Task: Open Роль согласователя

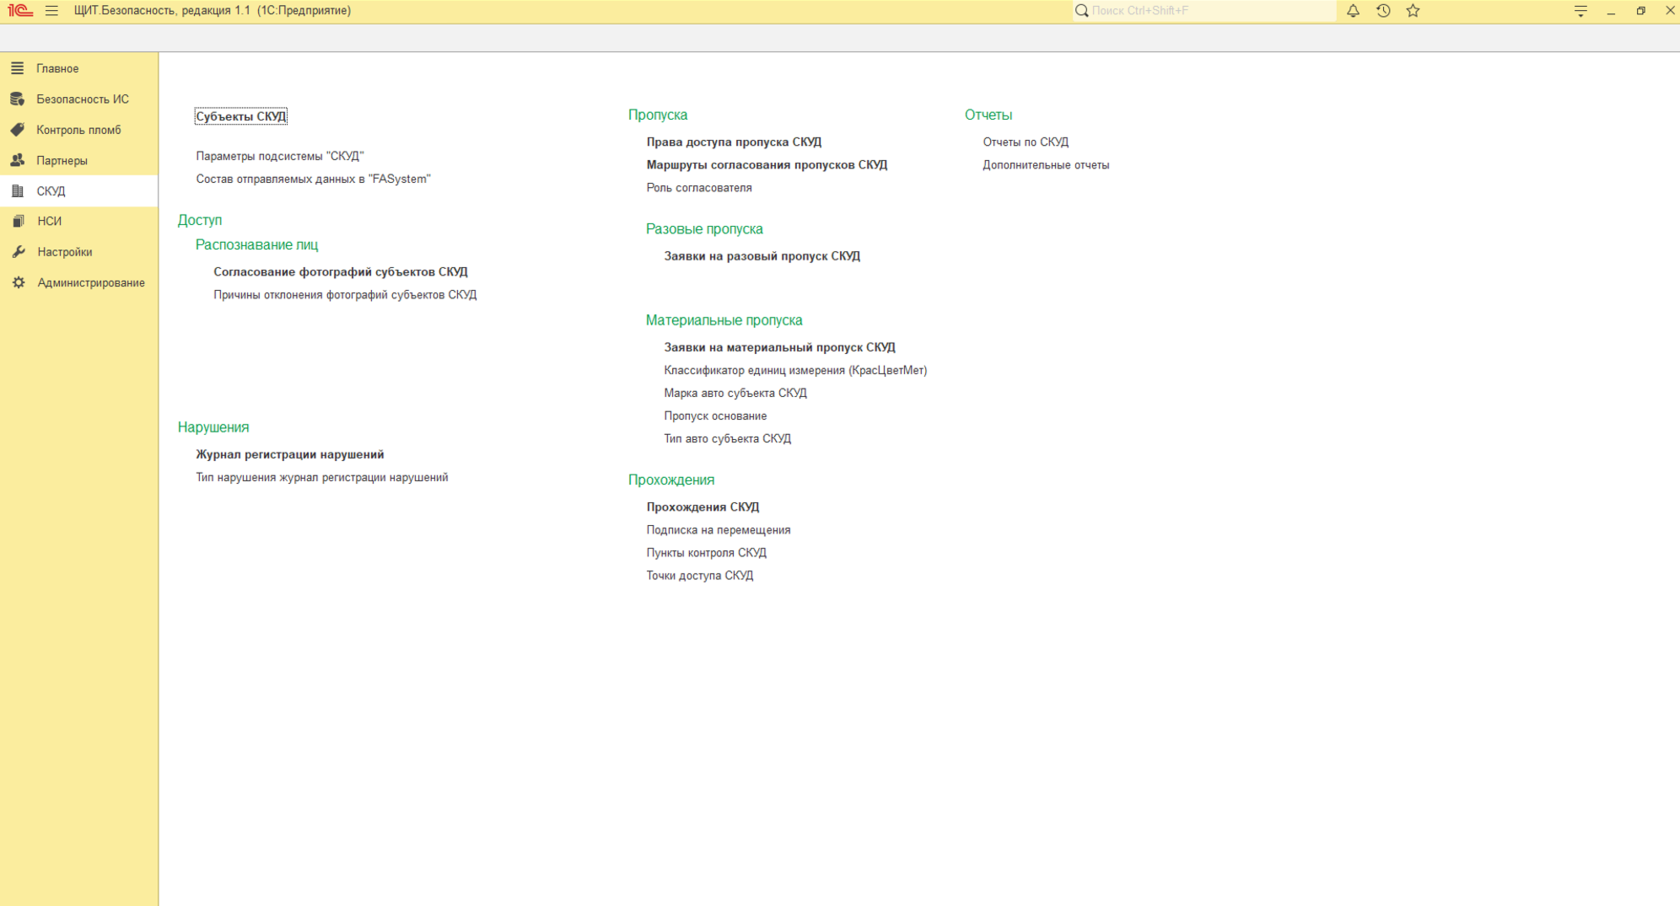Action: point(699,188)
